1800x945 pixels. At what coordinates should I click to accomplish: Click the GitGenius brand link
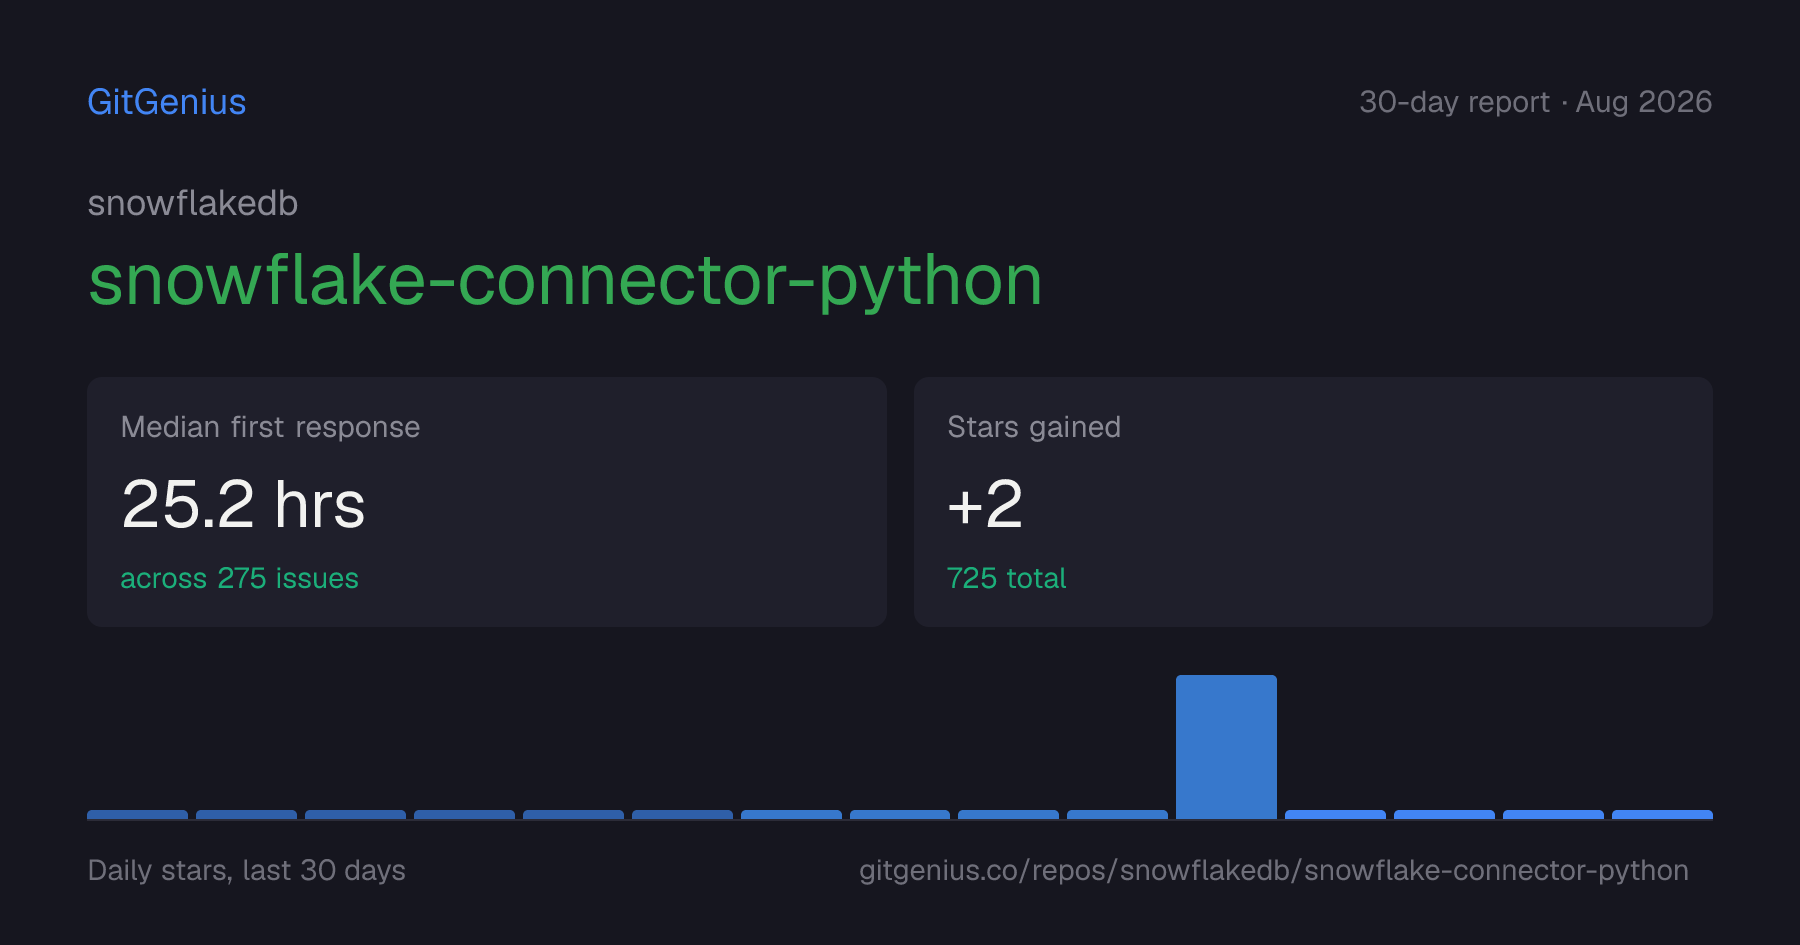pos(167,102)
